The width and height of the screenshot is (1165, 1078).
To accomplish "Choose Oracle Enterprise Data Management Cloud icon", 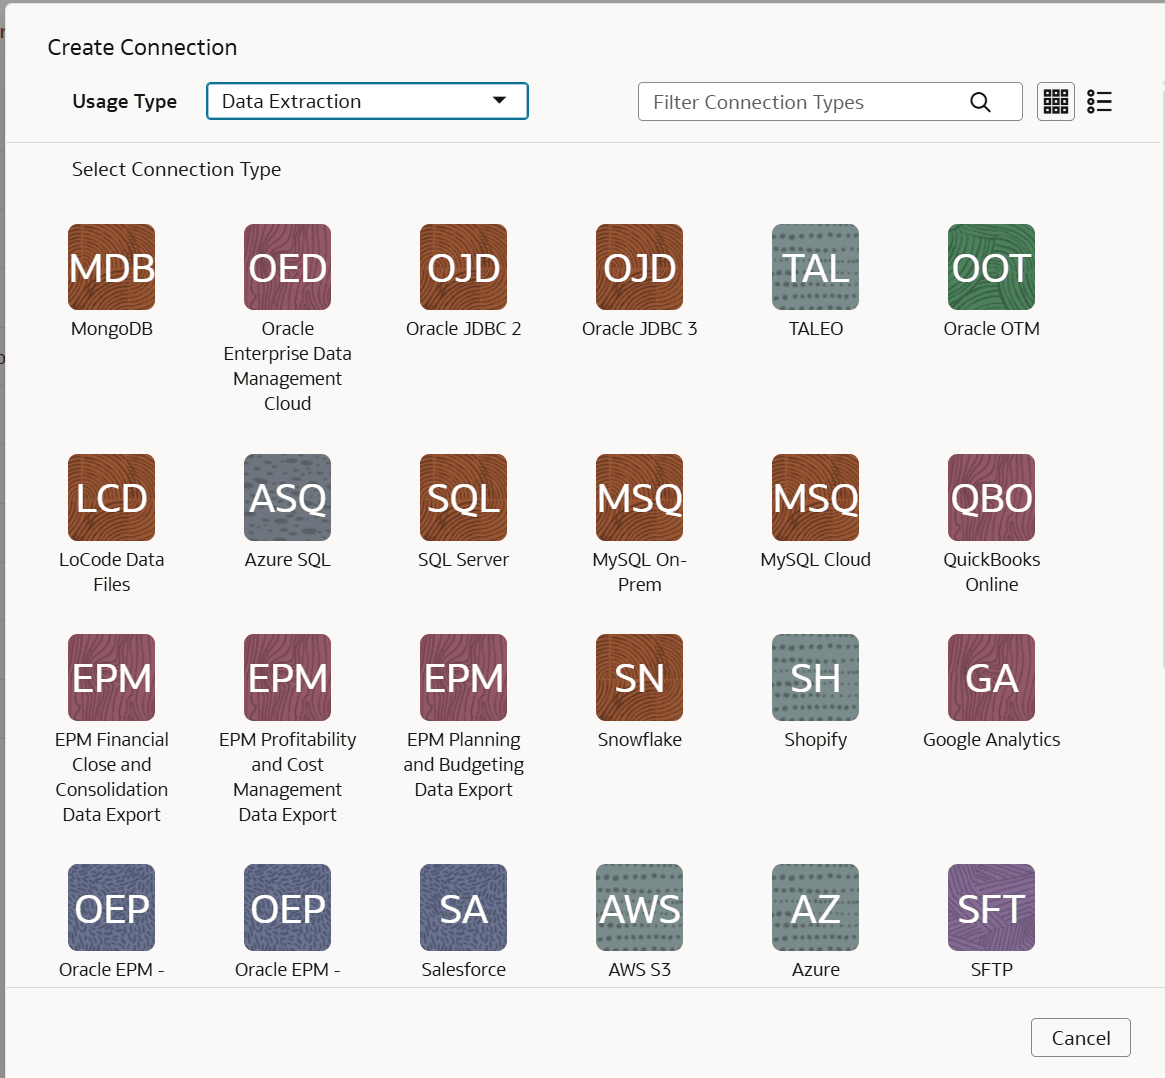I will (288, 267).
